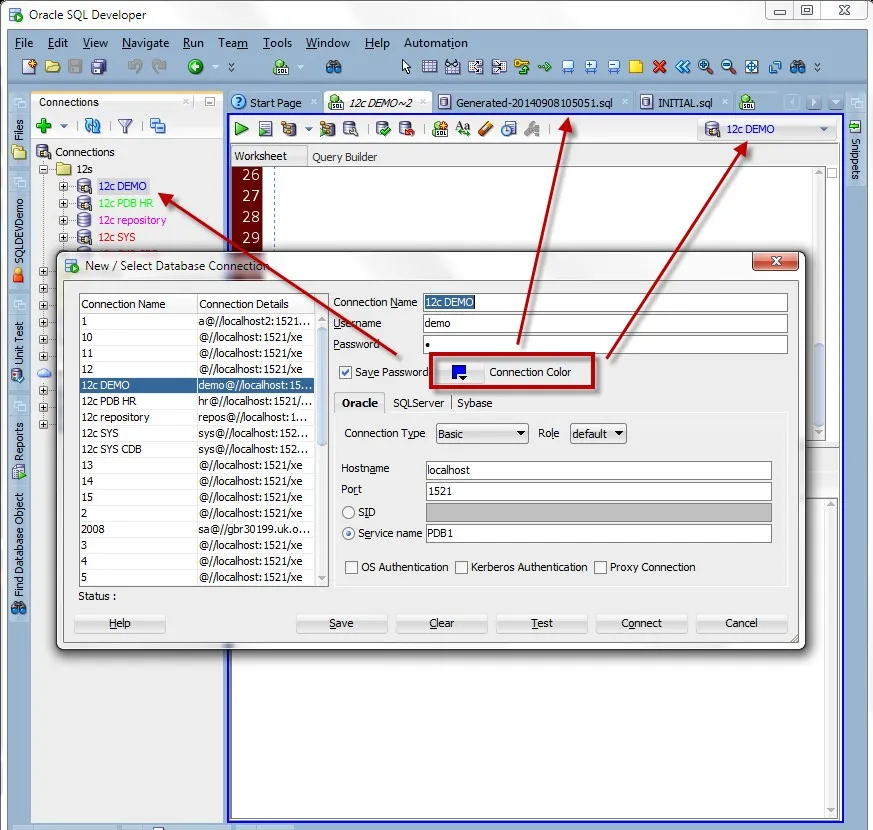Select 12c PDB HR row in connection list
This screenshot has width=873, height=830.
[197, 401]
